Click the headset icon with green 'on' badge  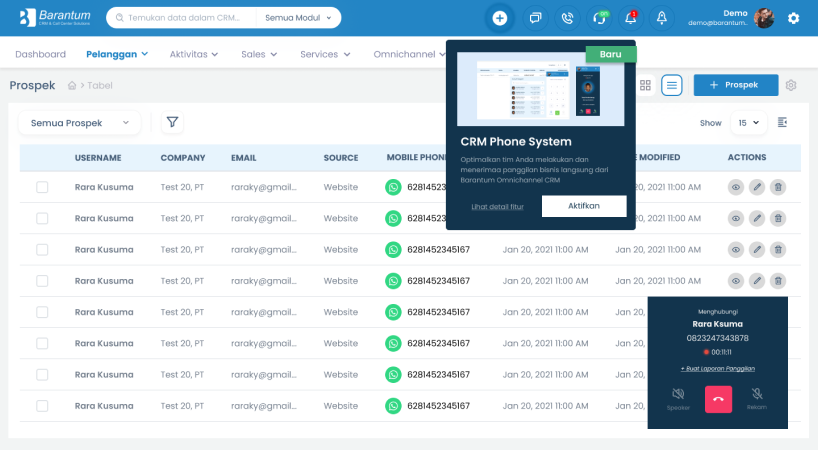[599, 18]
